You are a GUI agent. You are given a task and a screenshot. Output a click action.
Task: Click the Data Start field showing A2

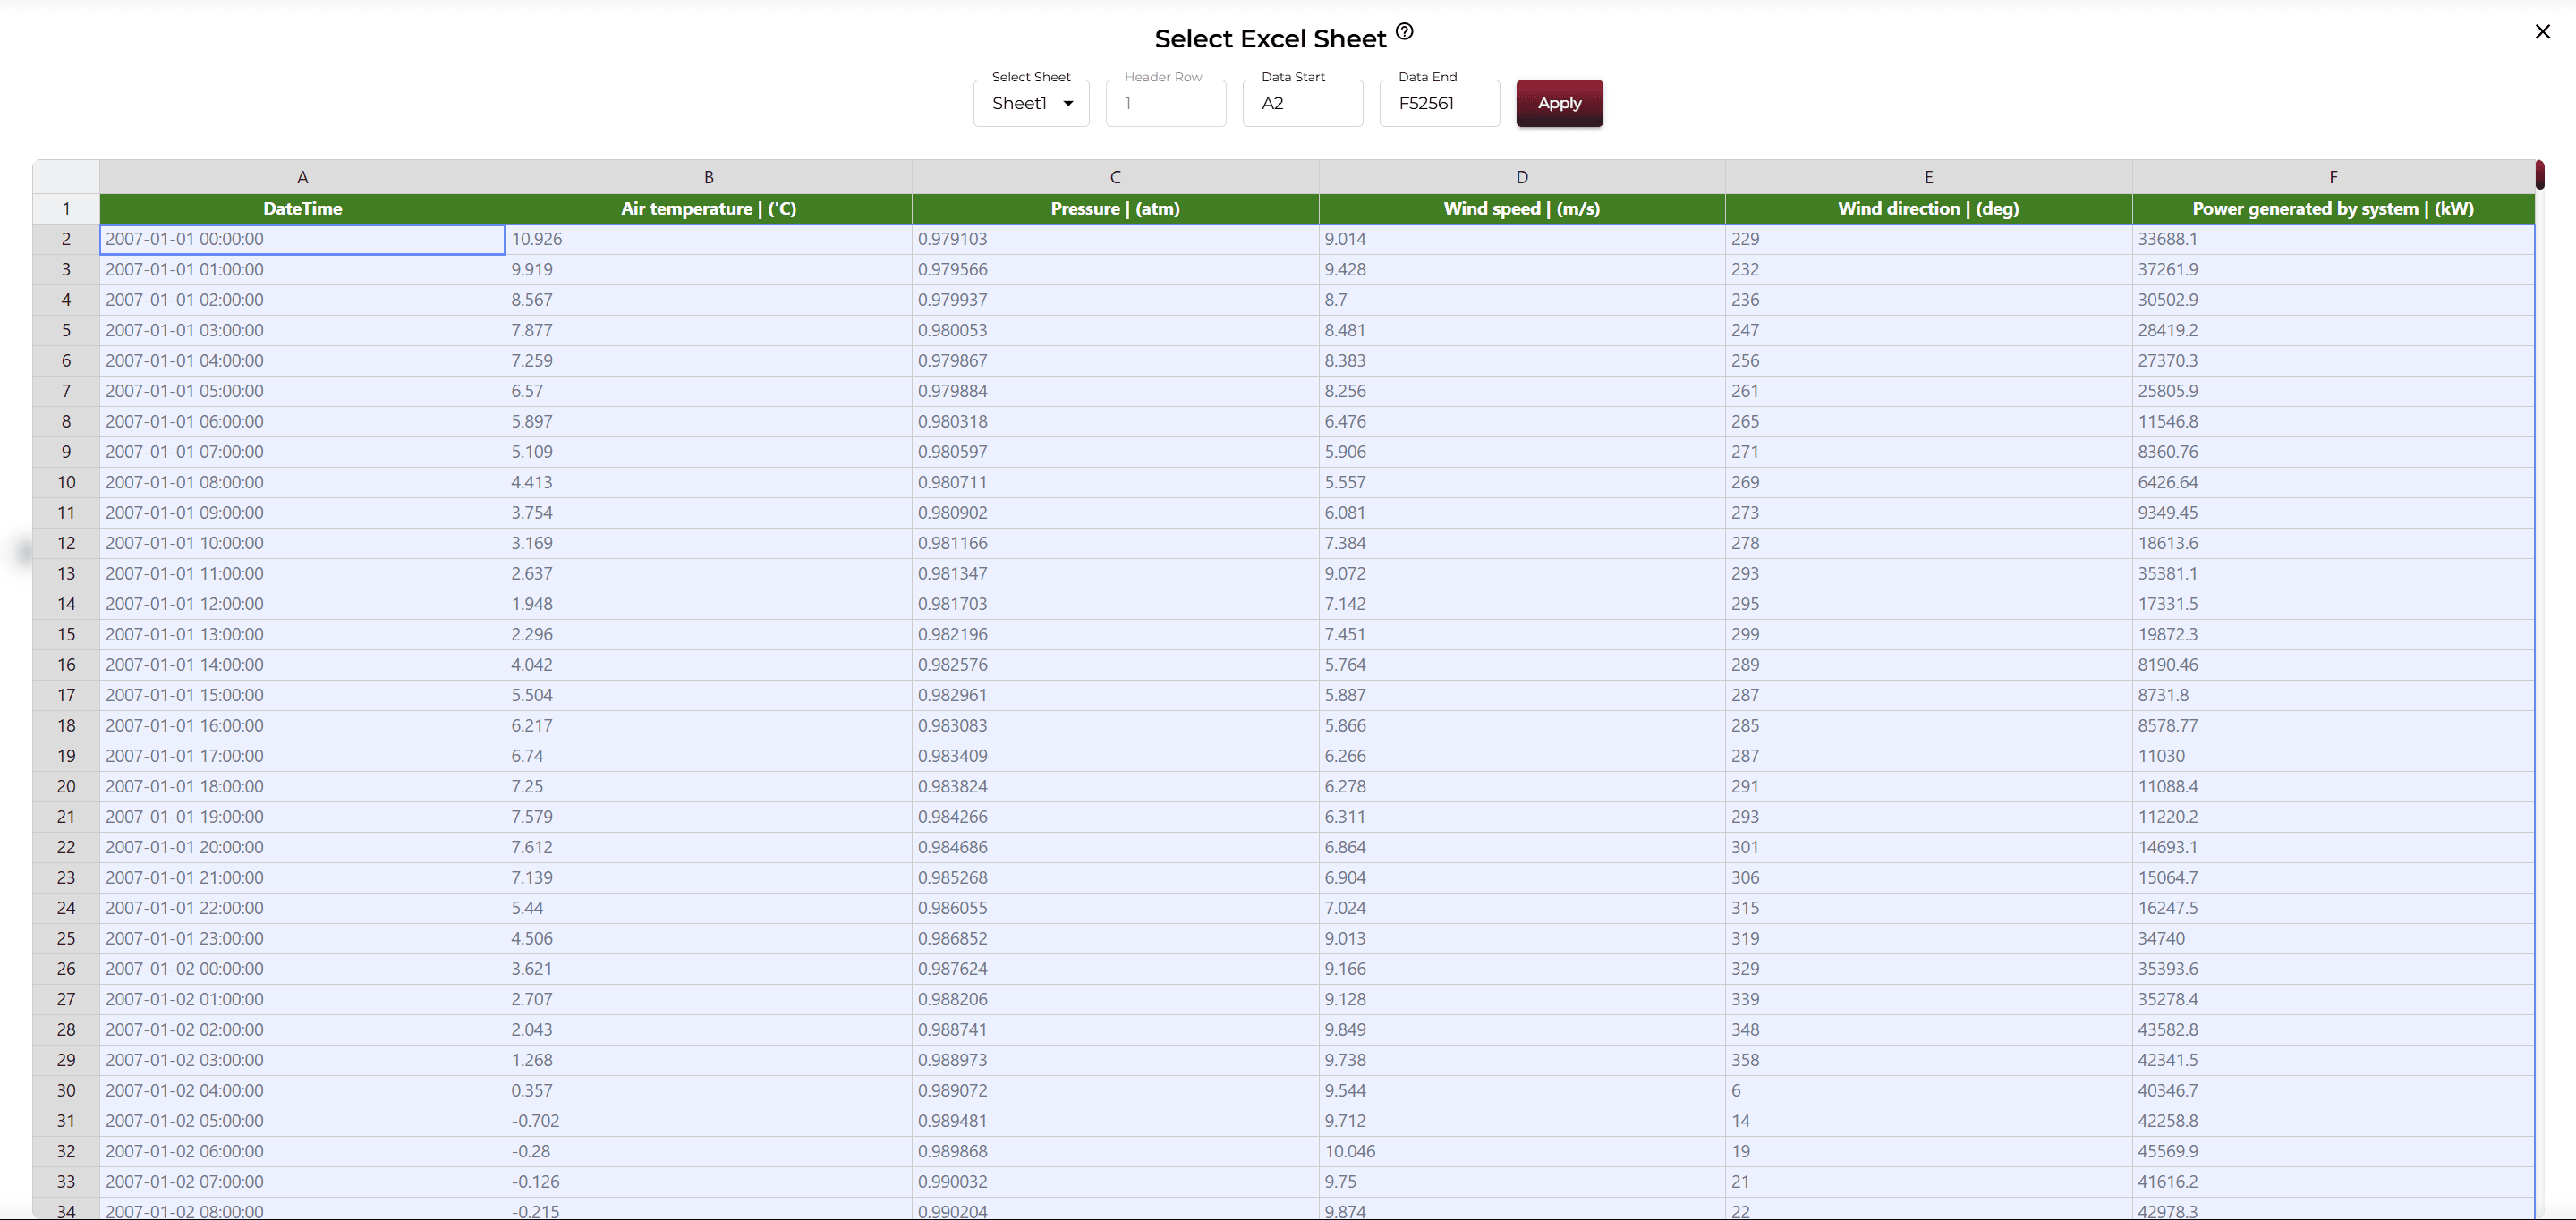click(1302, 103)
